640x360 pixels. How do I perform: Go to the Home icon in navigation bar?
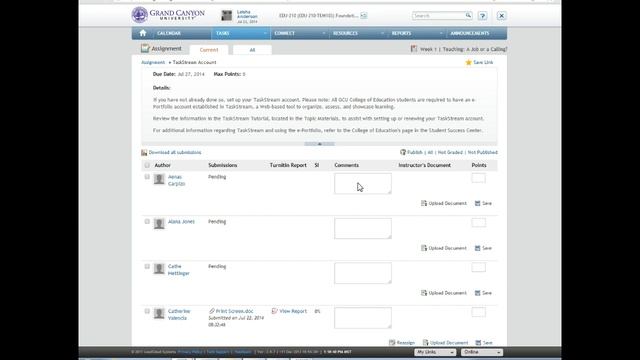point(142,33)
